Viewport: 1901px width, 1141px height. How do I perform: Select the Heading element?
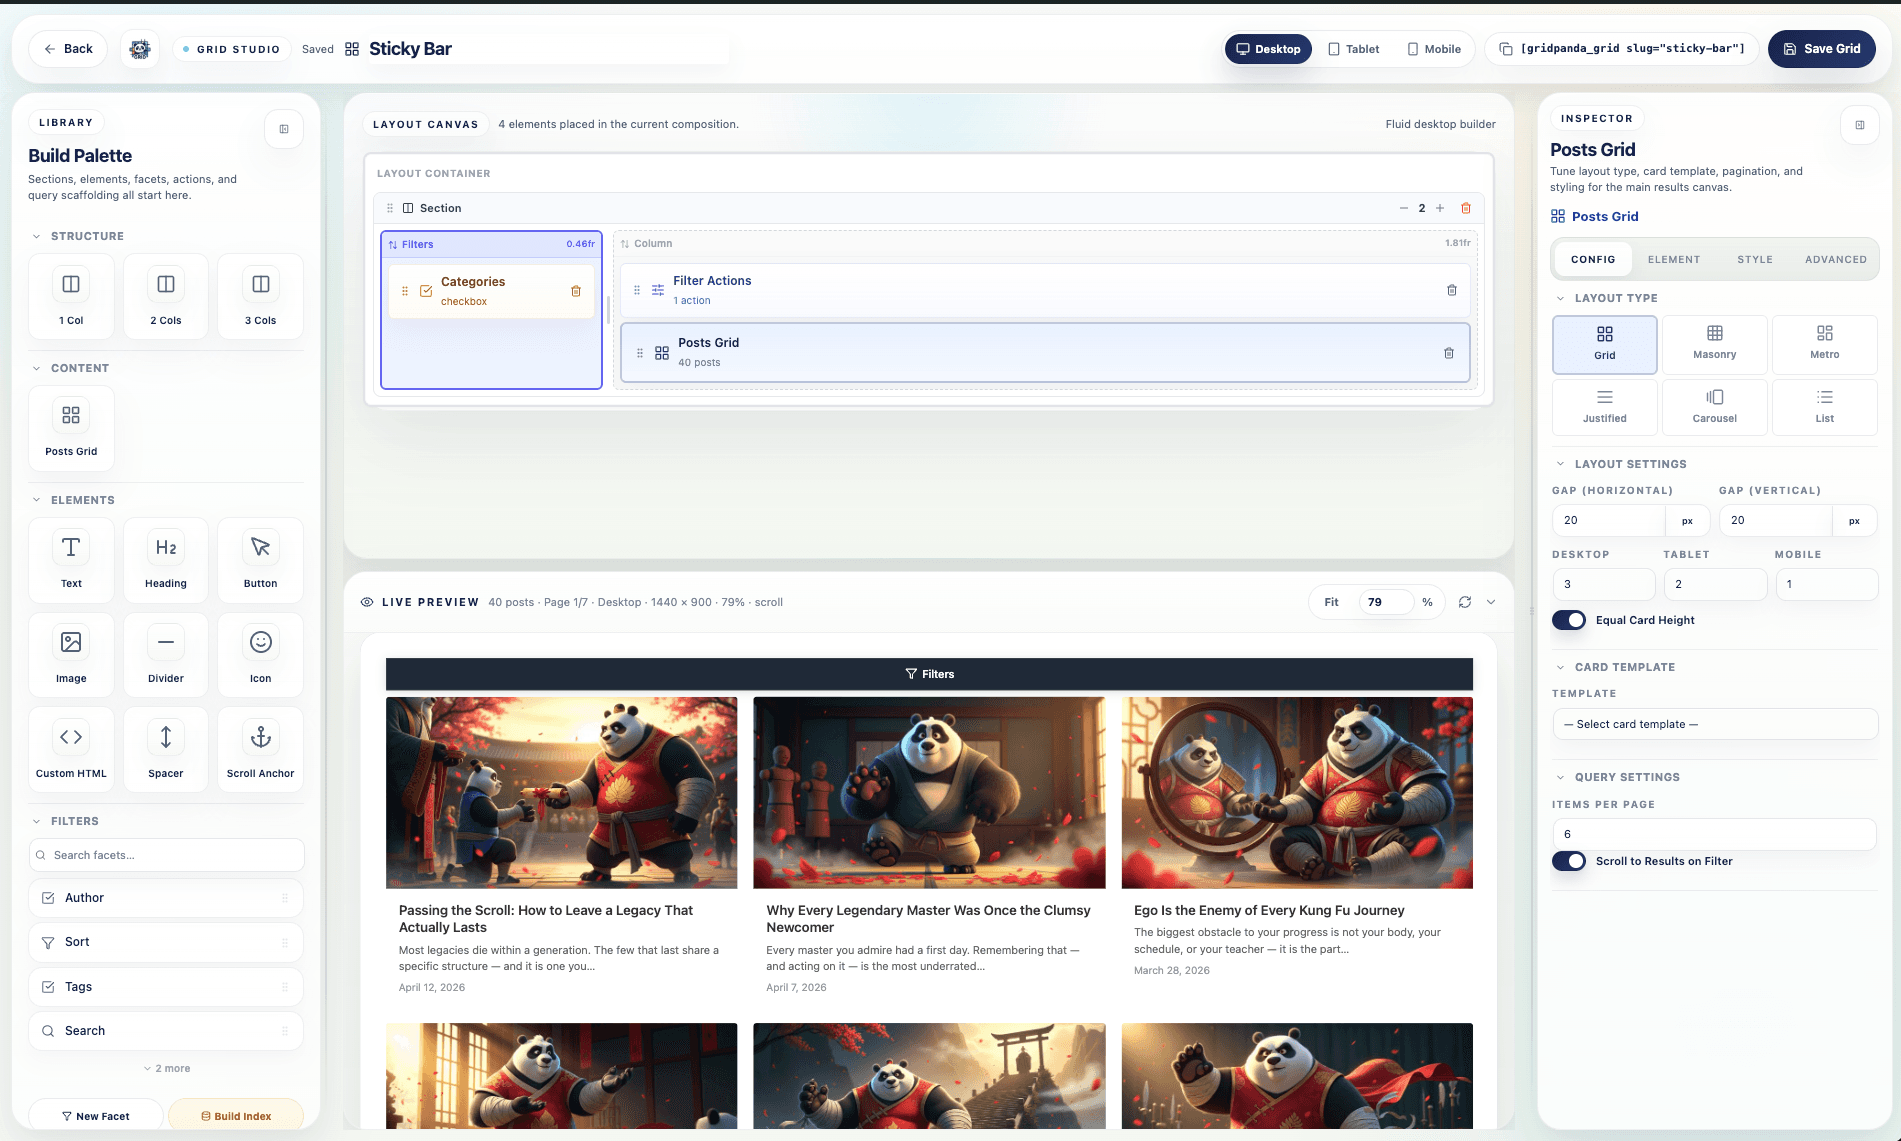(165, 560)
